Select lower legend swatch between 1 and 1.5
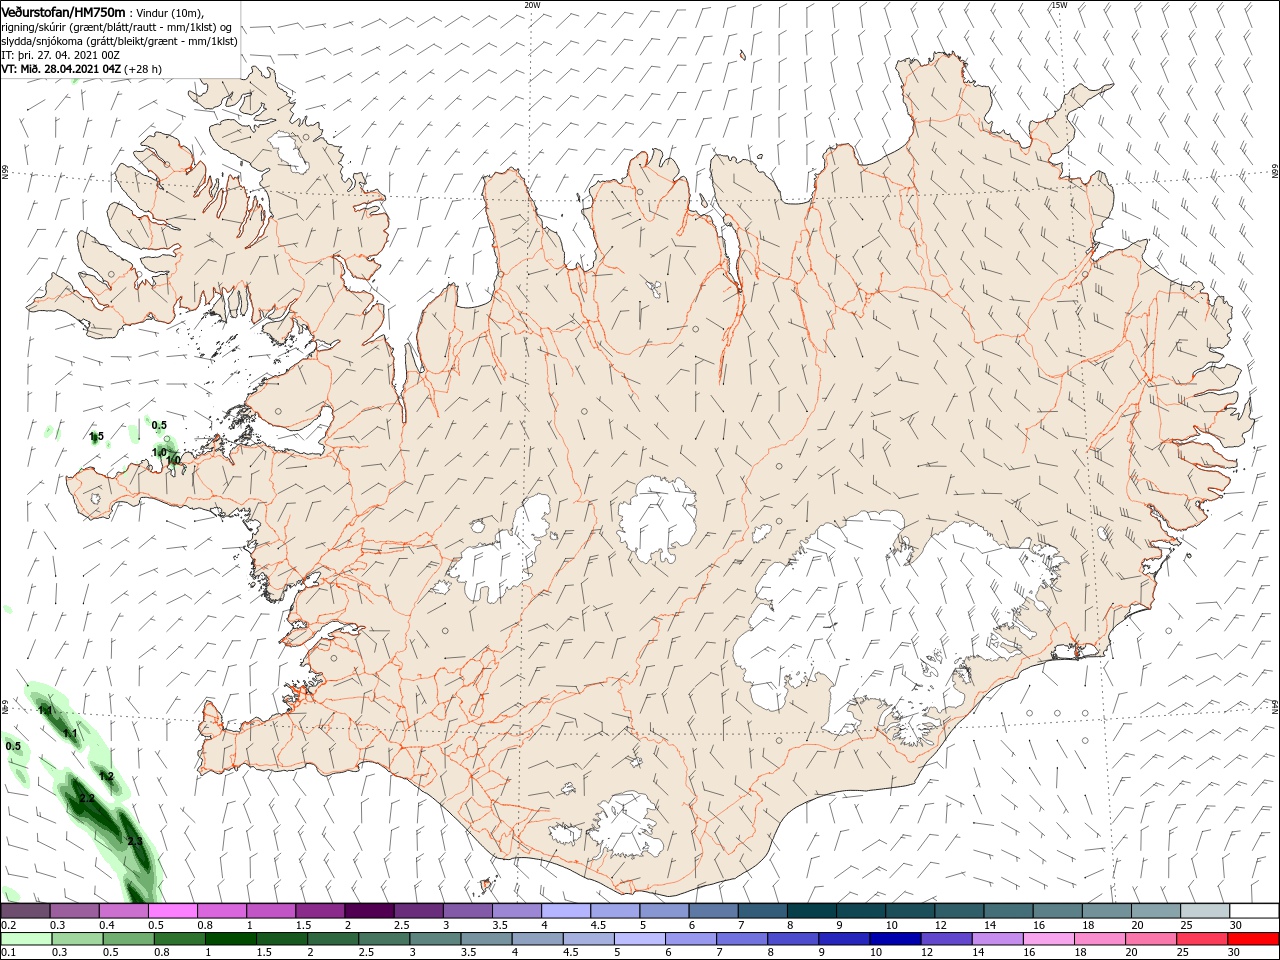The height and width of the screenshot is (960, 1280). coord(233,939)
